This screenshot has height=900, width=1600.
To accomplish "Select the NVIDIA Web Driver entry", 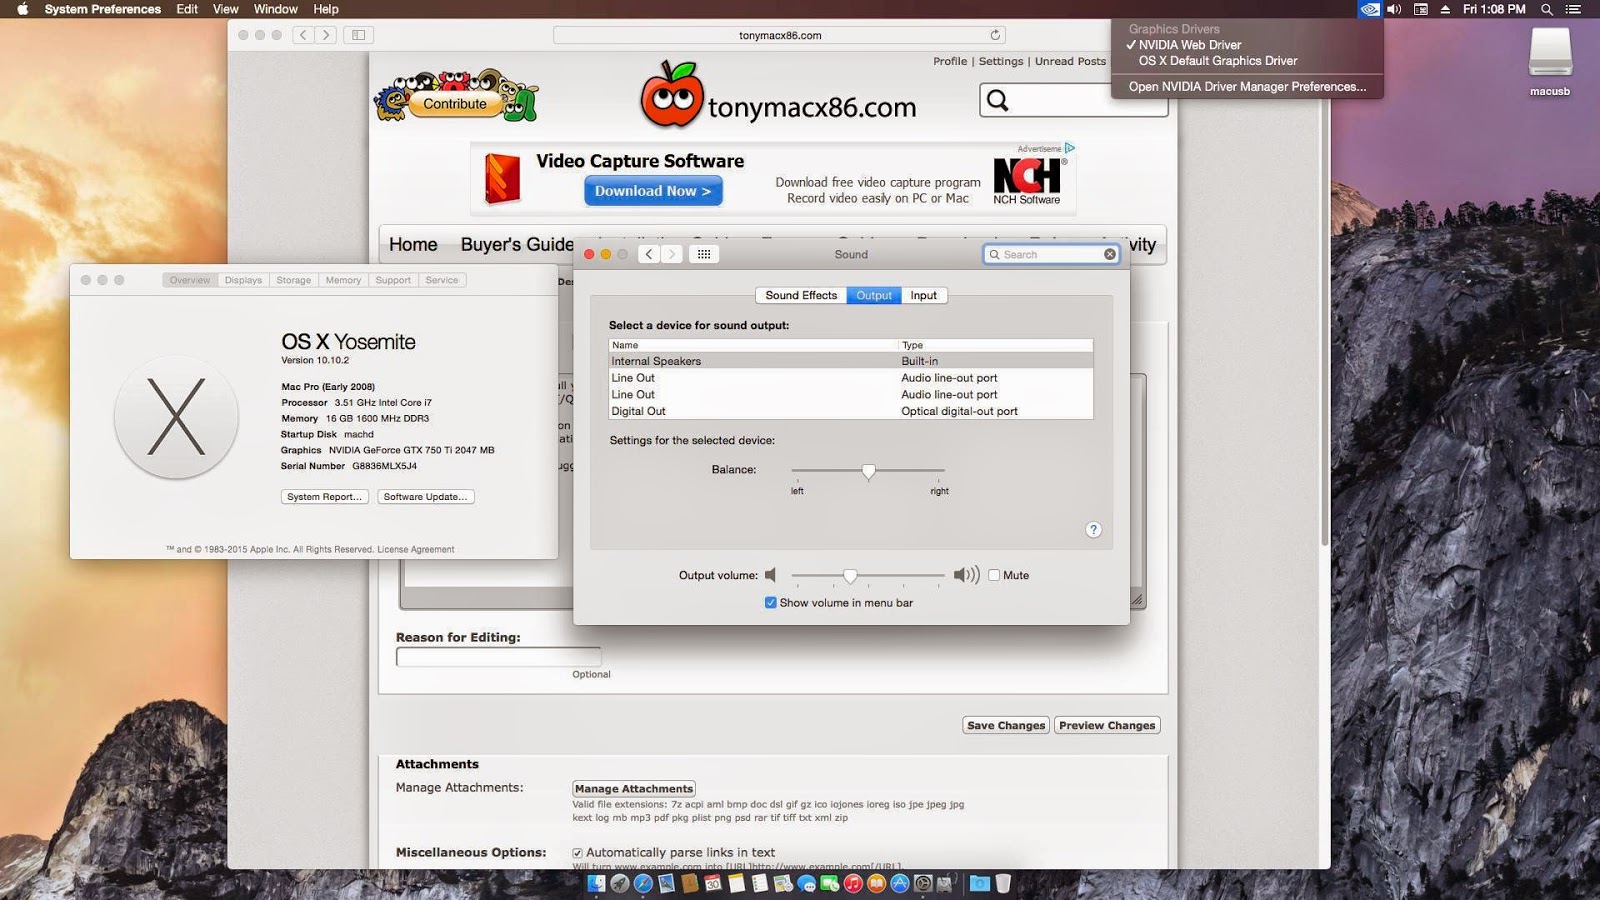I will 1189,45.
